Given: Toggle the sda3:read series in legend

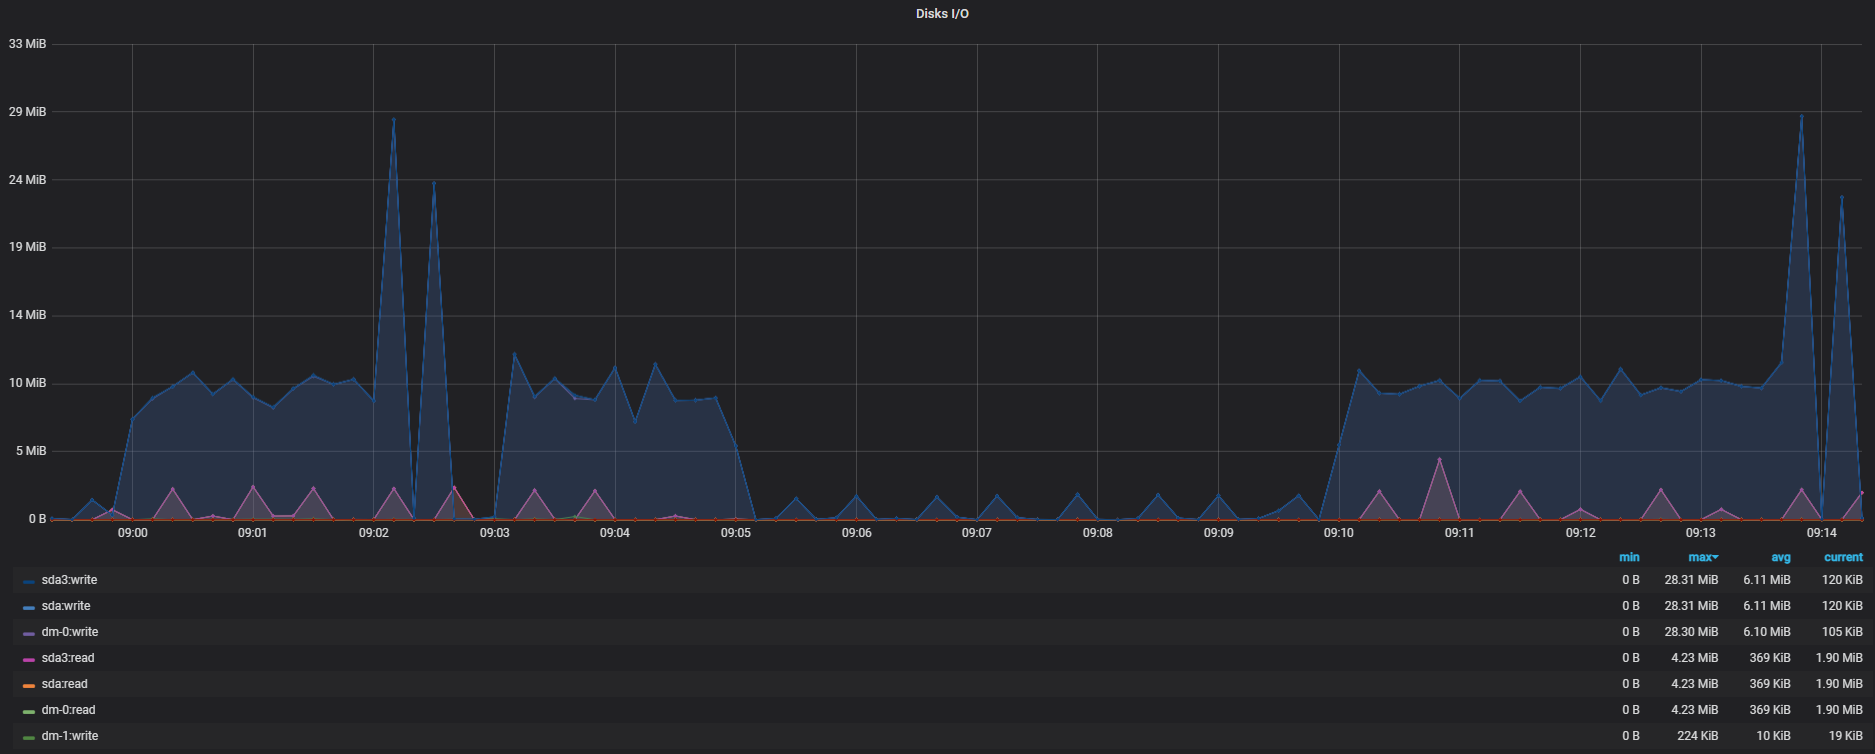Looking at the screenshot, I should pos(68,658).
